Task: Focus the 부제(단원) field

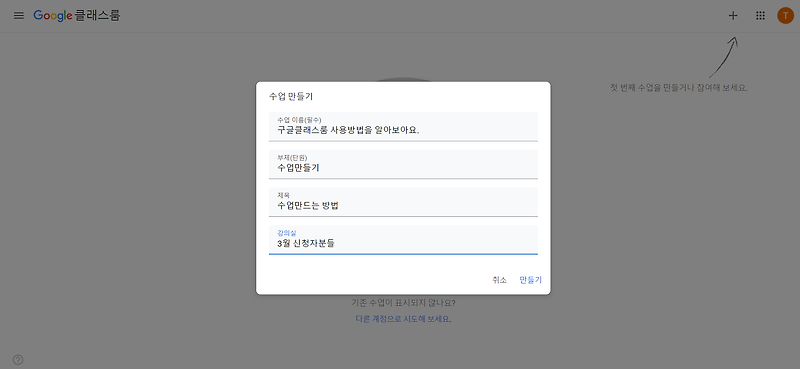Action: coord(403,164)
